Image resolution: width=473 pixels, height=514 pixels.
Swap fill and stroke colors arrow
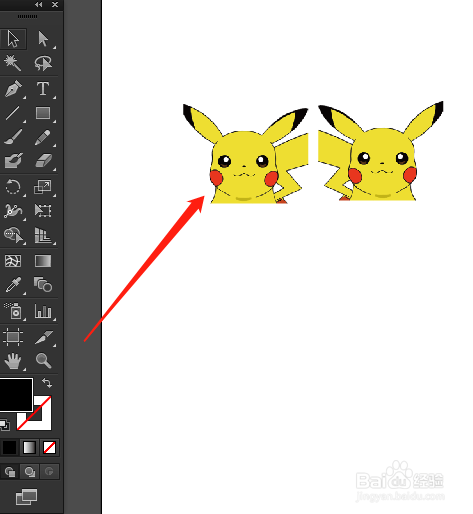(x=47, y=383)
